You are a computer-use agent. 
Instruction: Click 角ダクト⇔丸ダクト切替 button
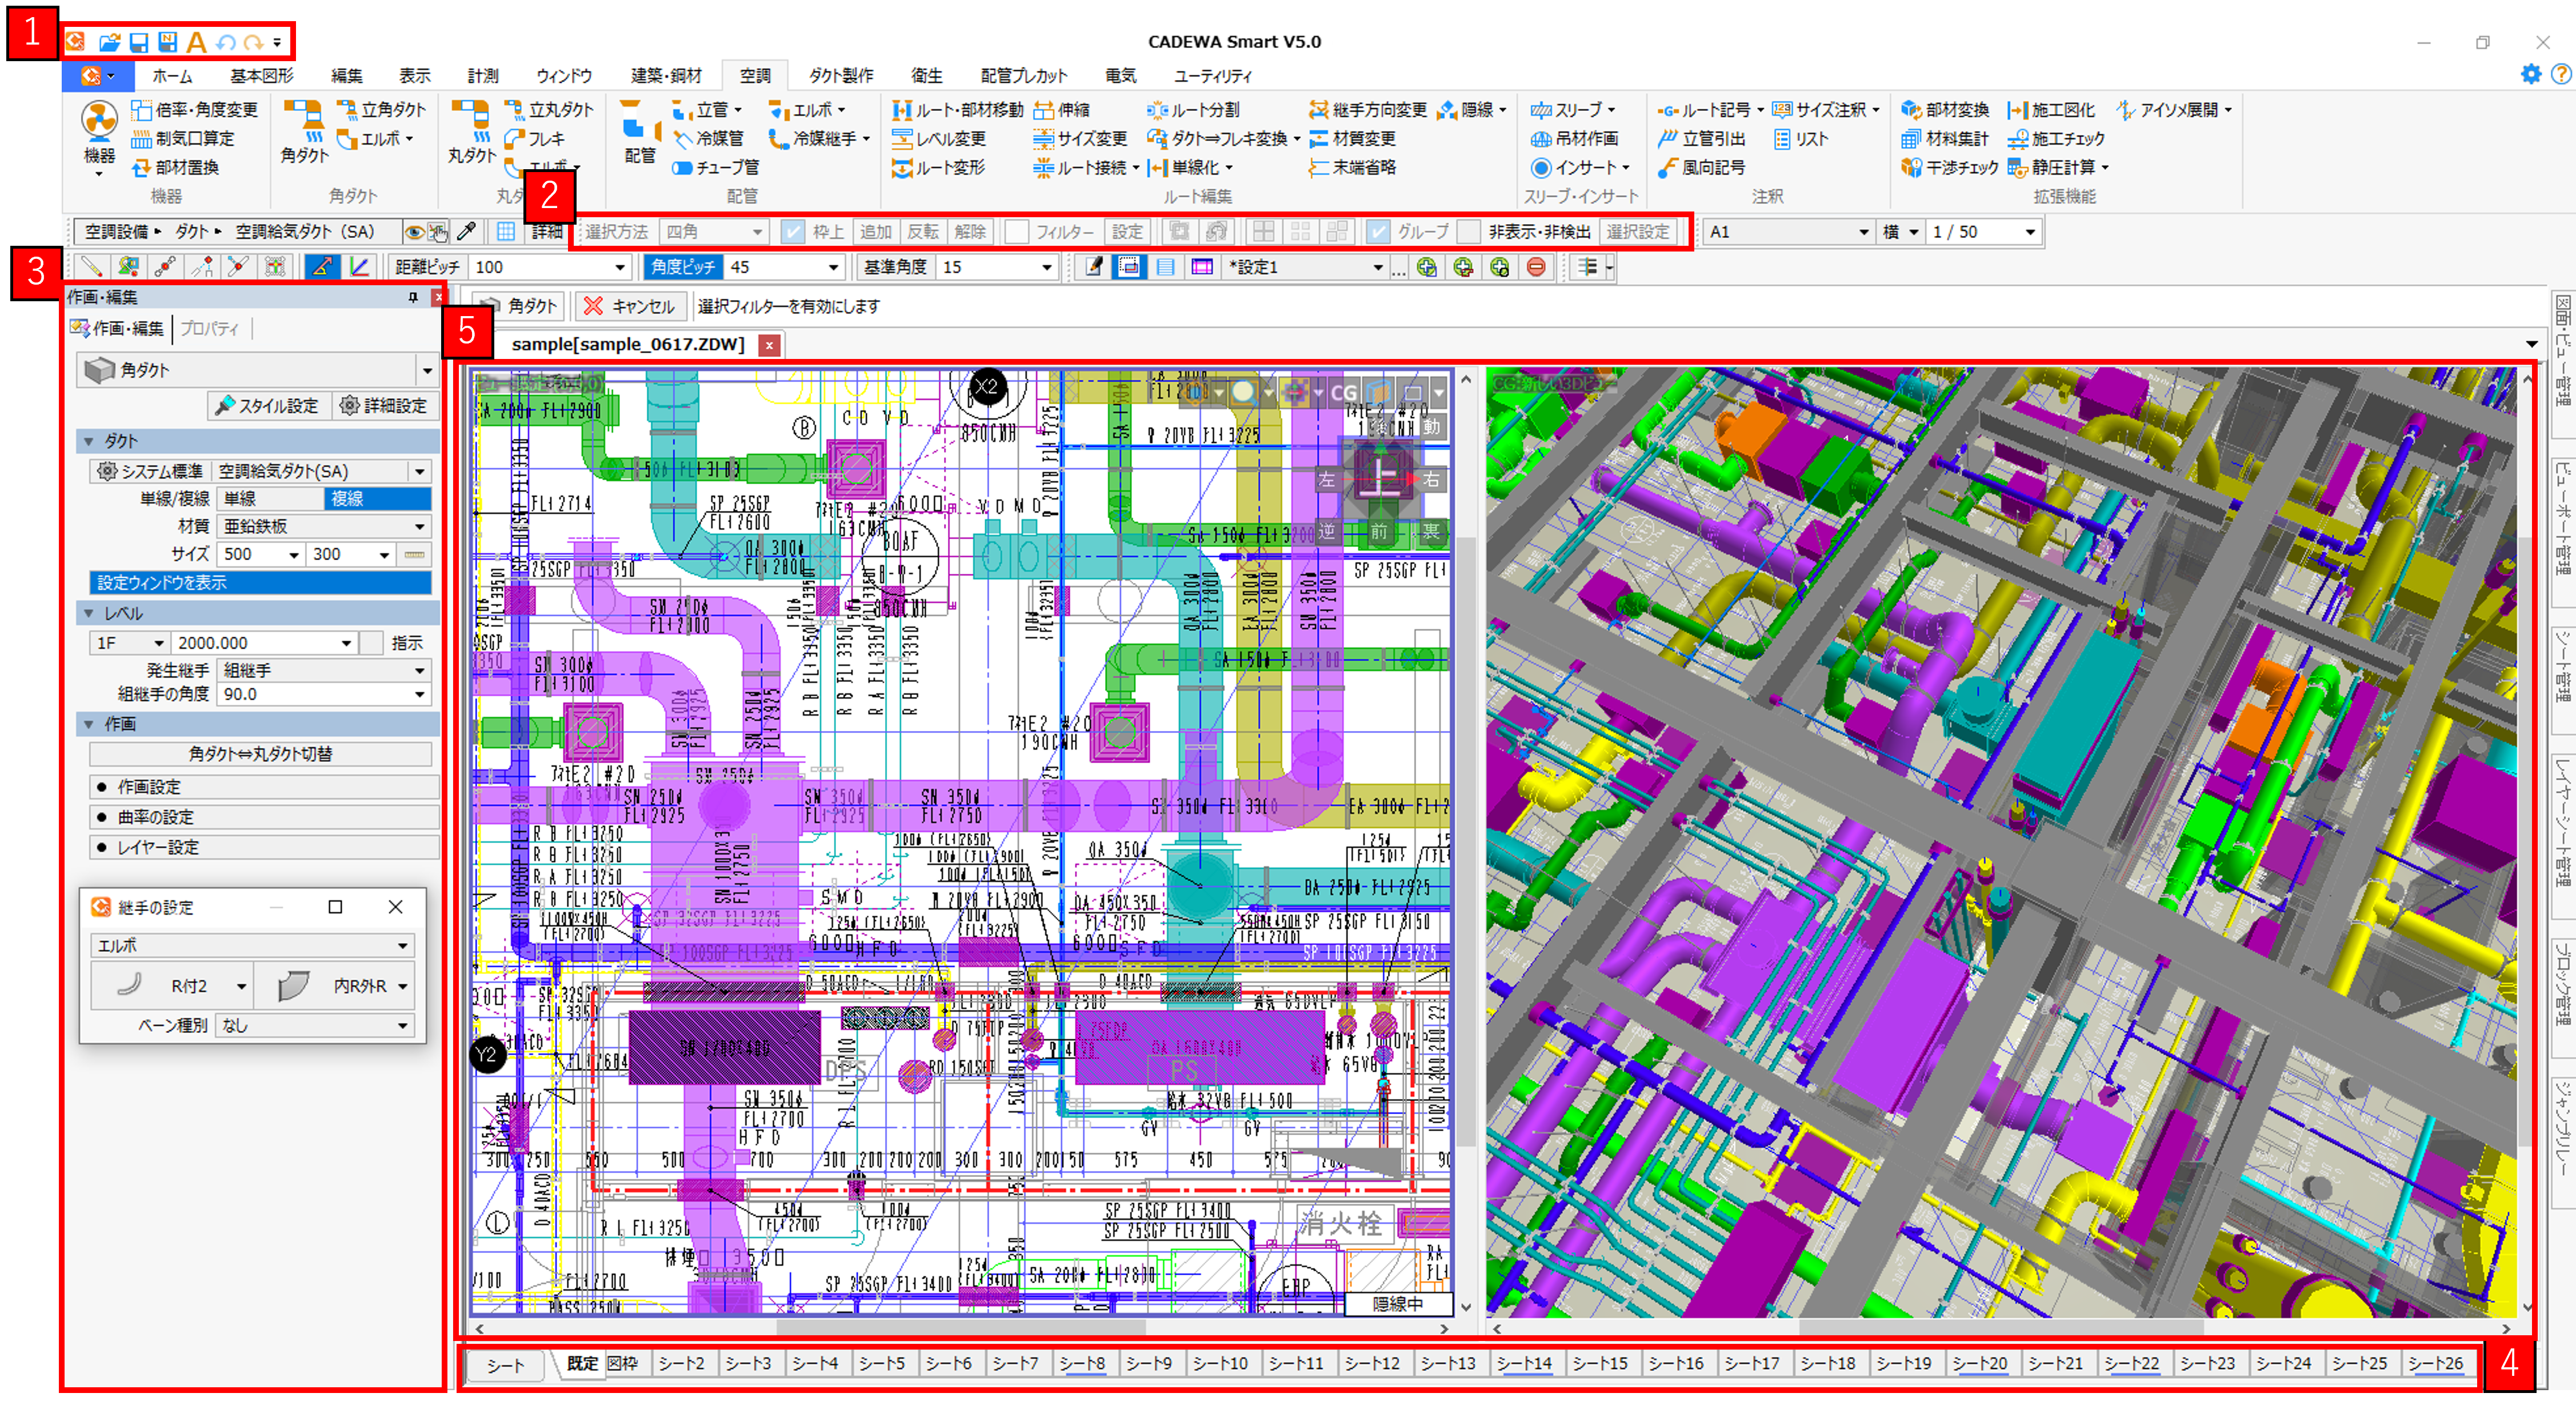(260, 754)
